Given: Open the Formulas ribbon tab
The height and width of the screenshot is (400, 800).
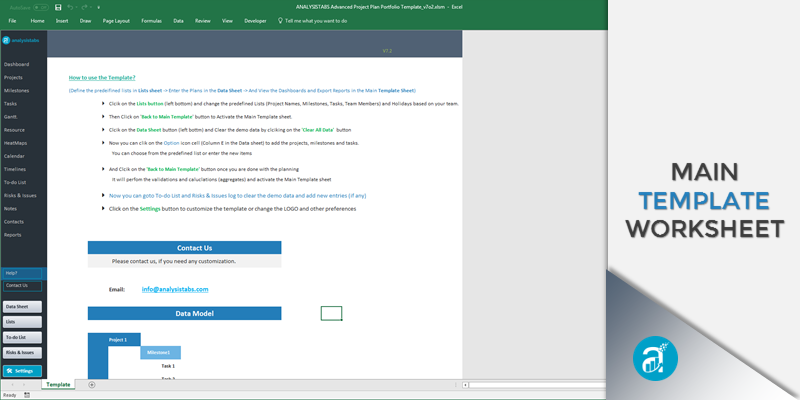Looking at the screenshot, I should pyautogui.click(x=151, y=20).
